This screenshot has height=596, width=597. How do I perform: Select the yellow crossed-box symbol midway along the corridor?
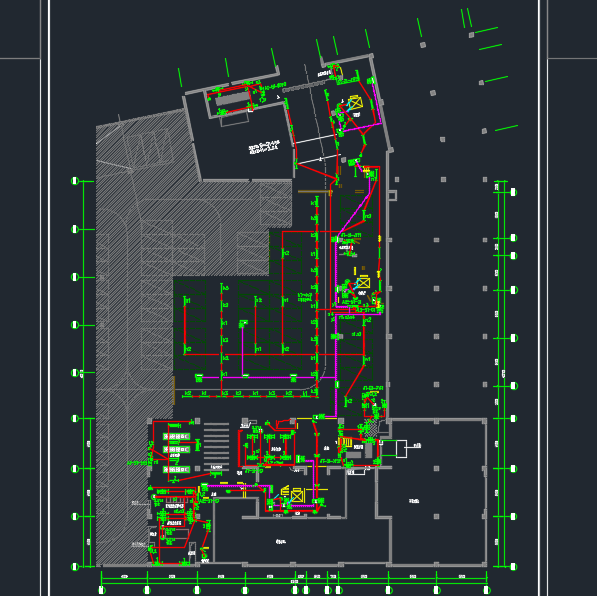[x=363, y=283]
